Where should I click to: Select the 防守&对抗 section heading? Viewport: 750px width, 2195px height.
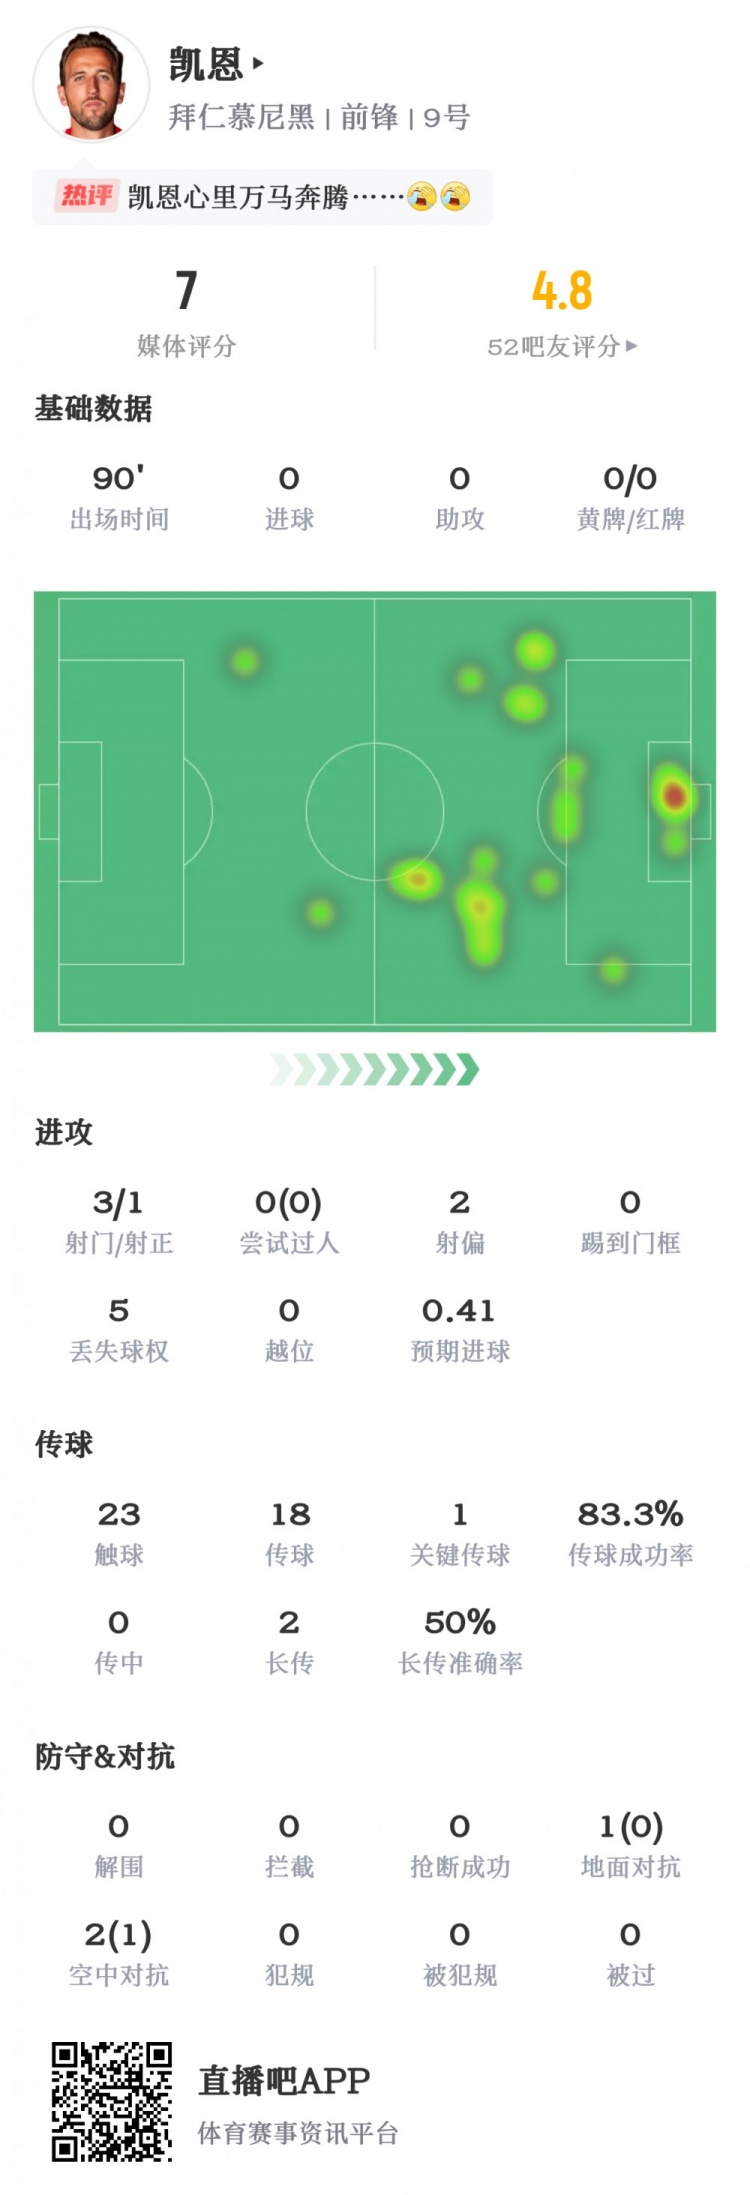tap(105, 1756)
